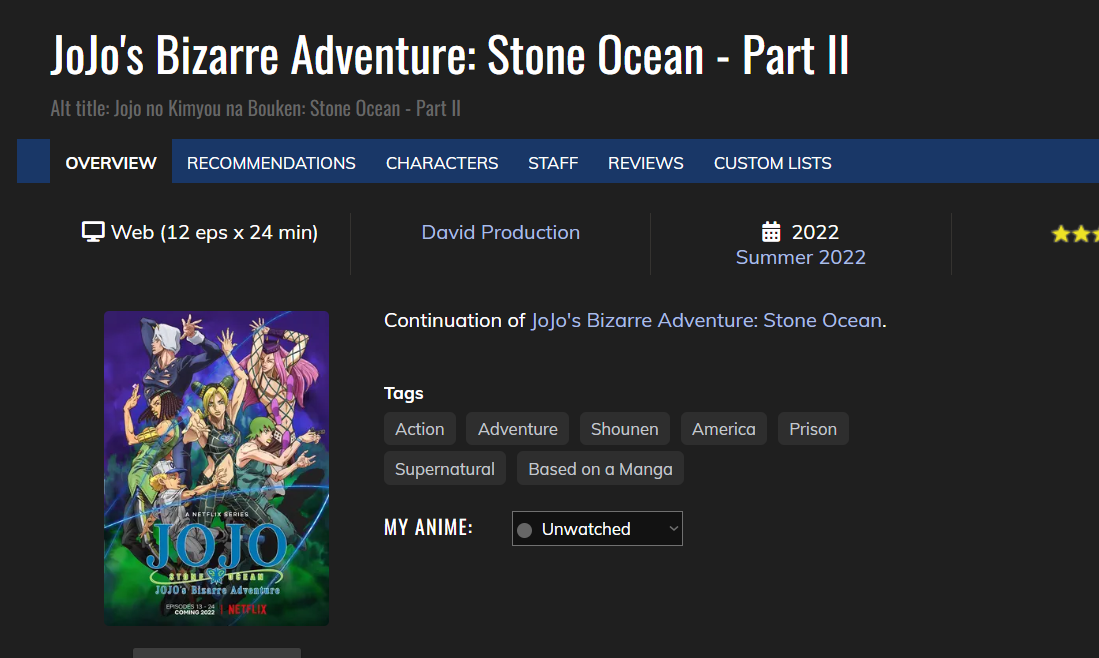
Task: Click the yellow rating stars
Action: pyautogui.click(x=1076, y=234)
